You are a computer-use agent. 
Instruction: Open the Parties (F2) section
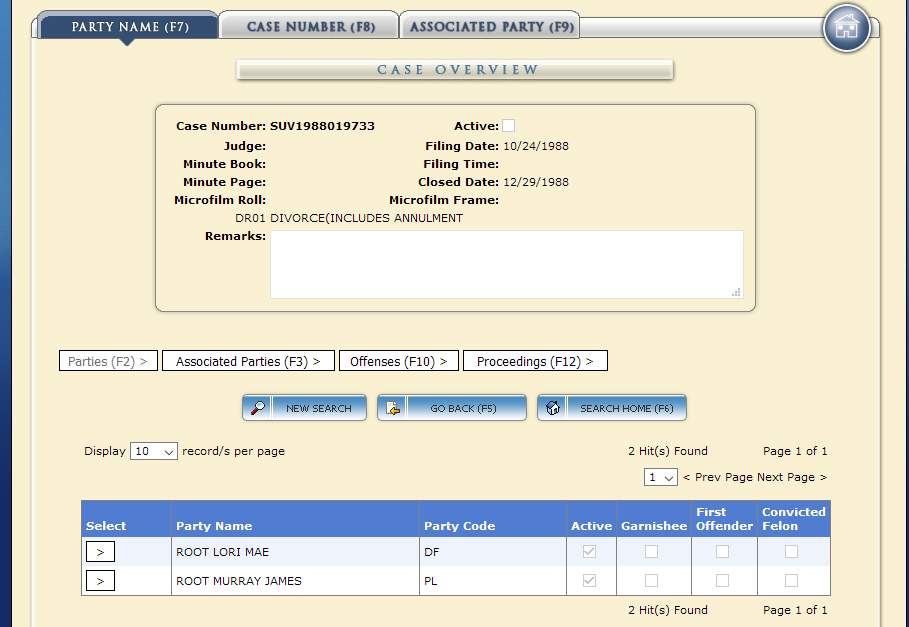tap(108, 361)
